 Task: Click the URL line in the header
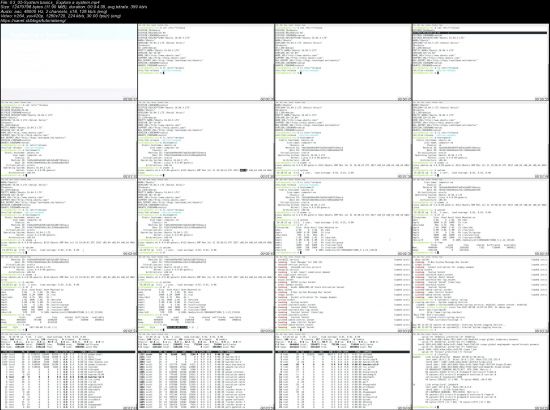(x=33, y=20)
